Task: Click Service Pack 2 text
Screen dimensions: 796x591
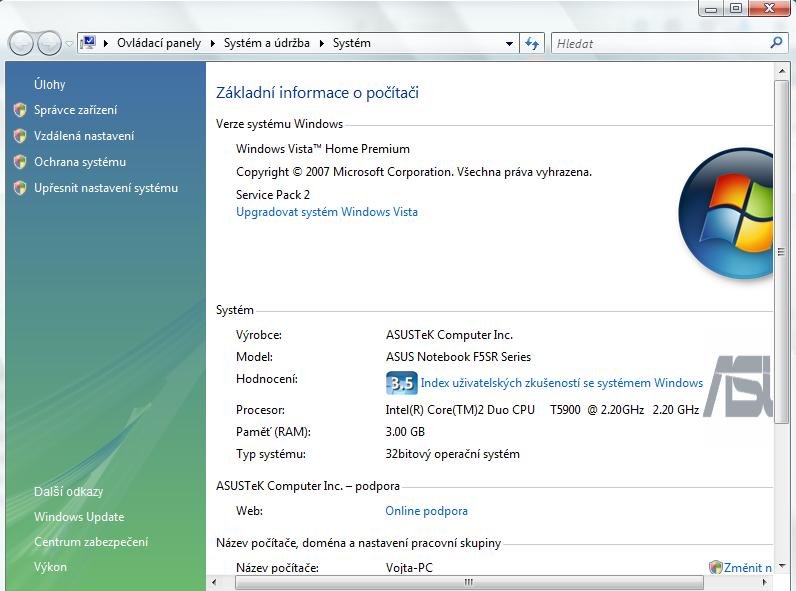Action: click(x=273, y=194)
